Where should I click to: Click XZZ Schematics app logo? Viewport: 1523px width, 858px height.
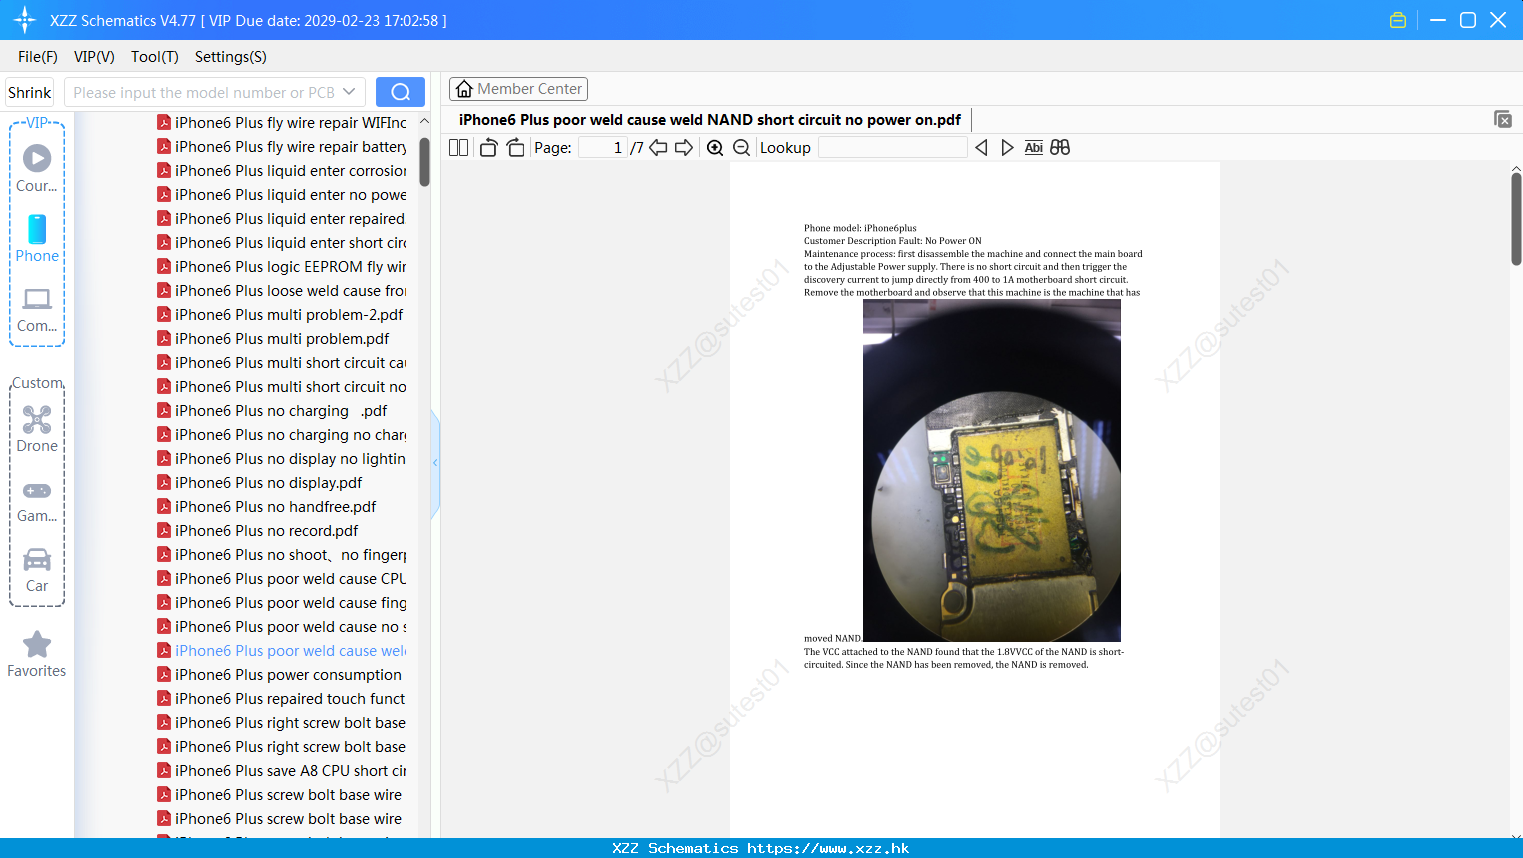pyautogui.click(x=25, y=20)
